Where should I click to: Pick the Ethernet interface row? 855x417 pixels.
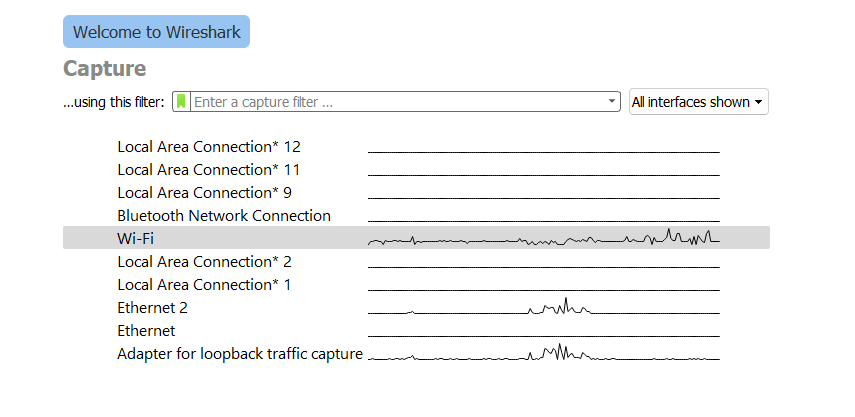point(146,330)
